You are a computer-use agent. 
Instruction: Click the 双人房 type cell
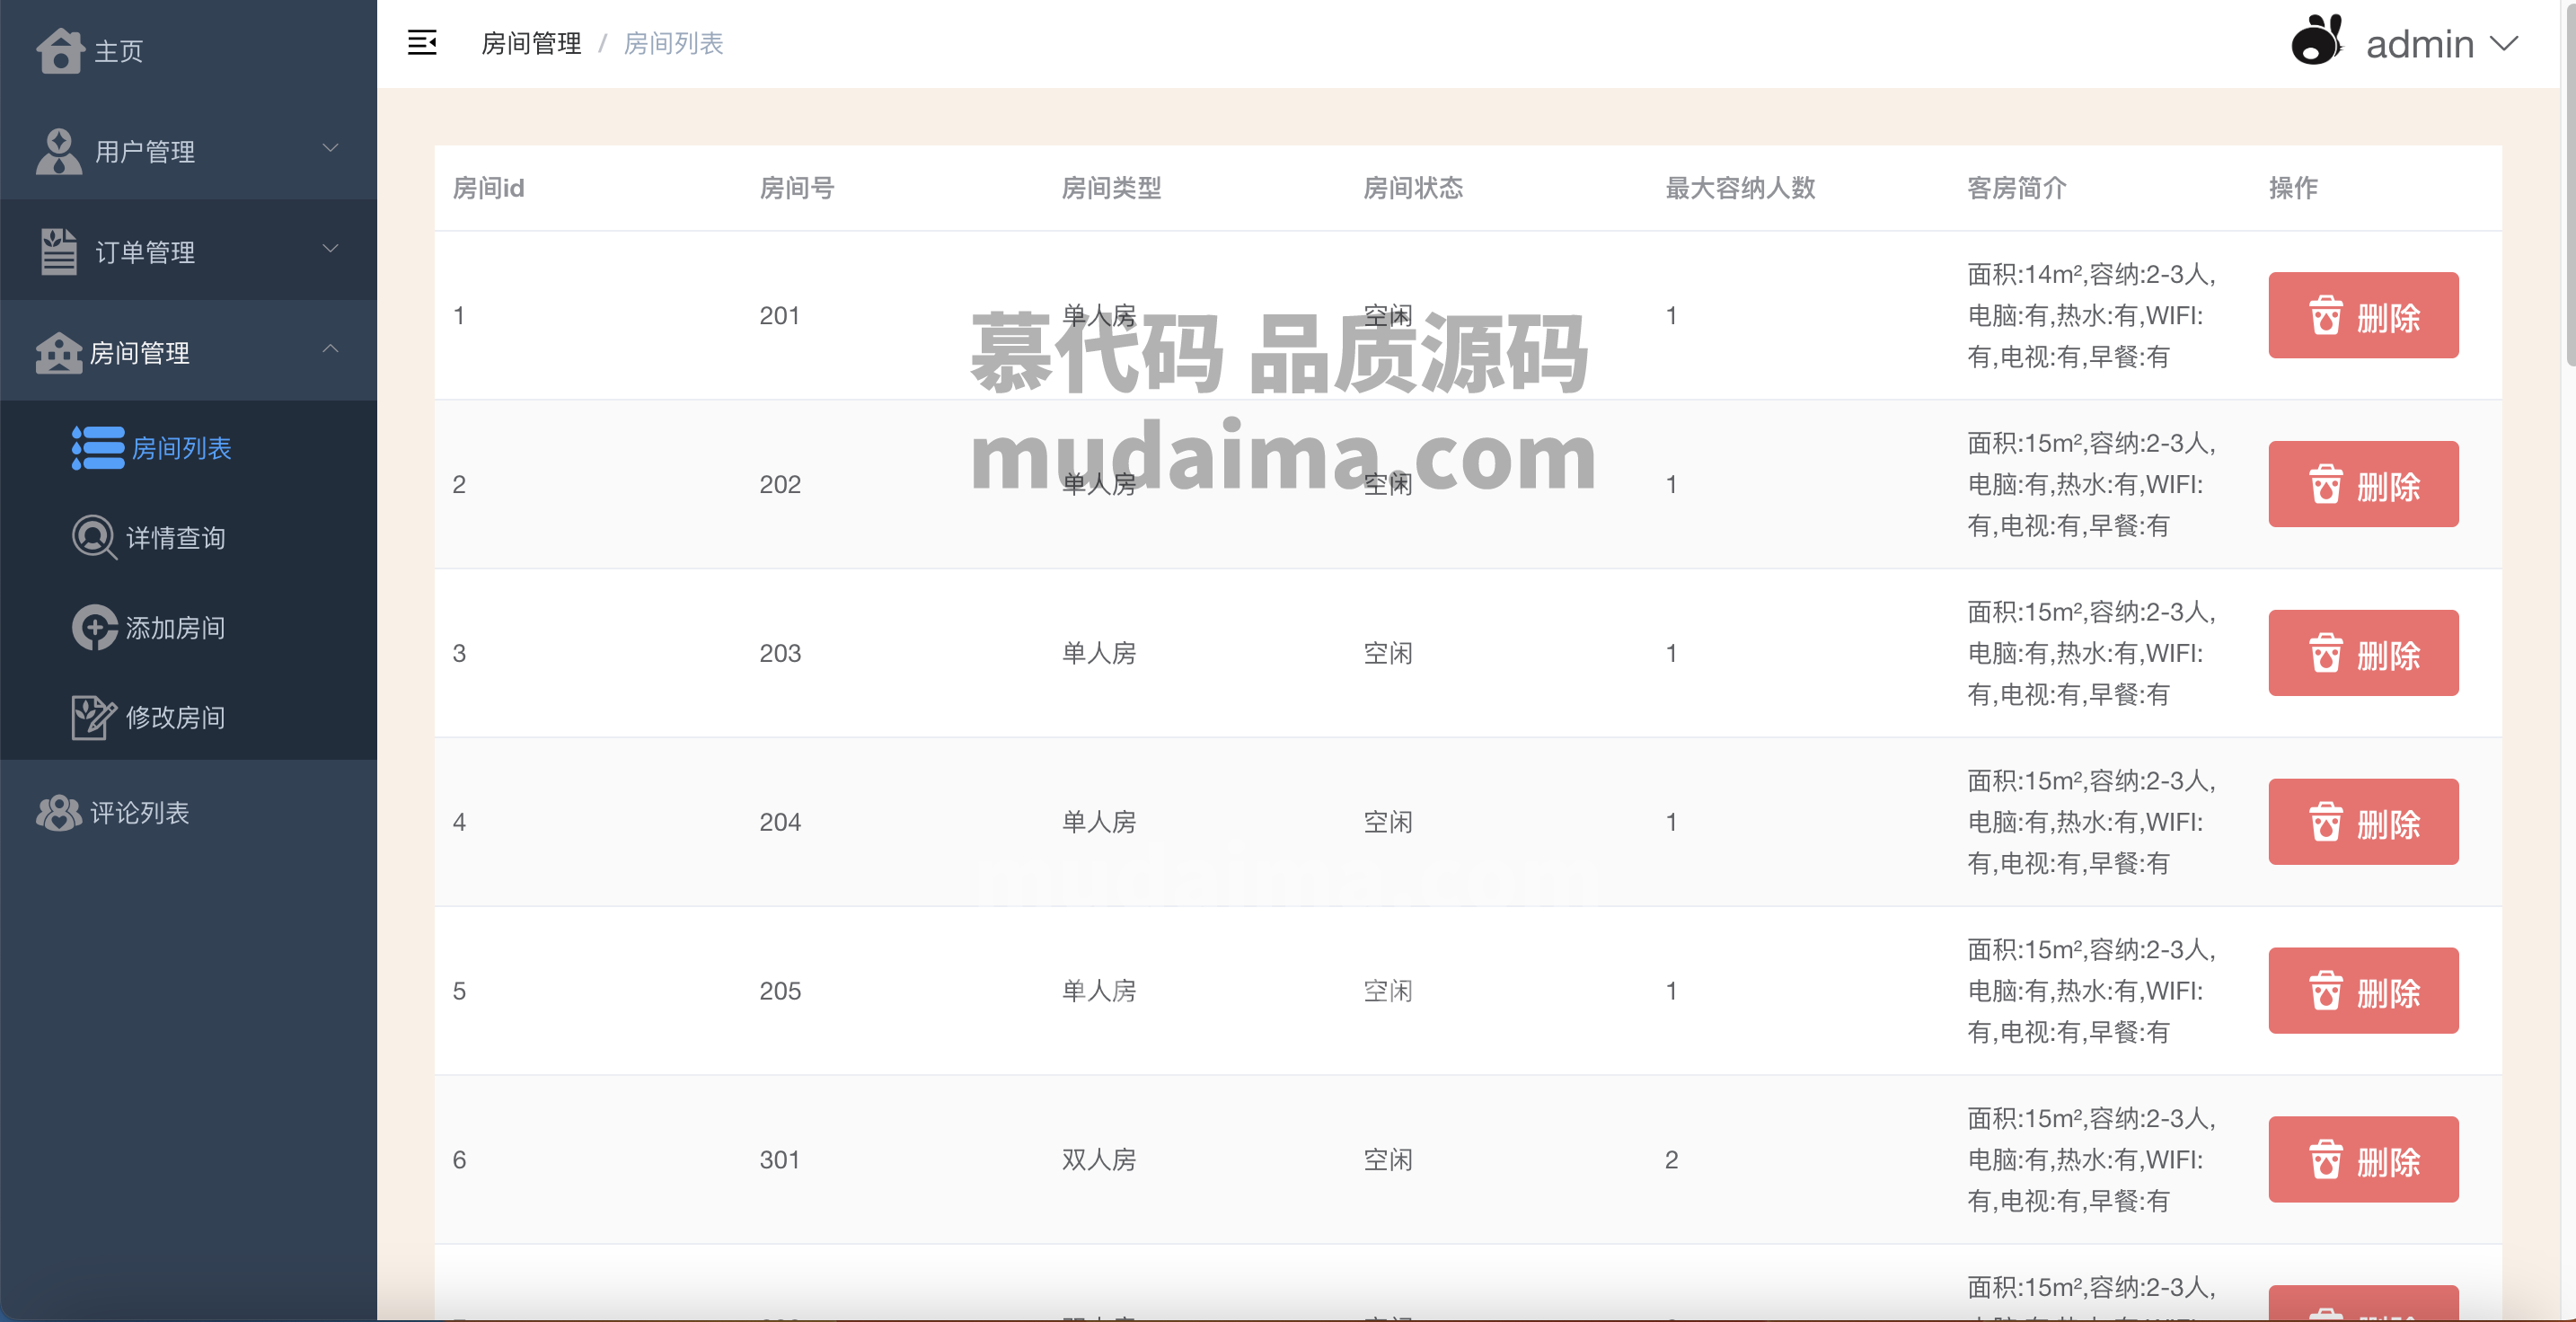tap(1099, 1160)
